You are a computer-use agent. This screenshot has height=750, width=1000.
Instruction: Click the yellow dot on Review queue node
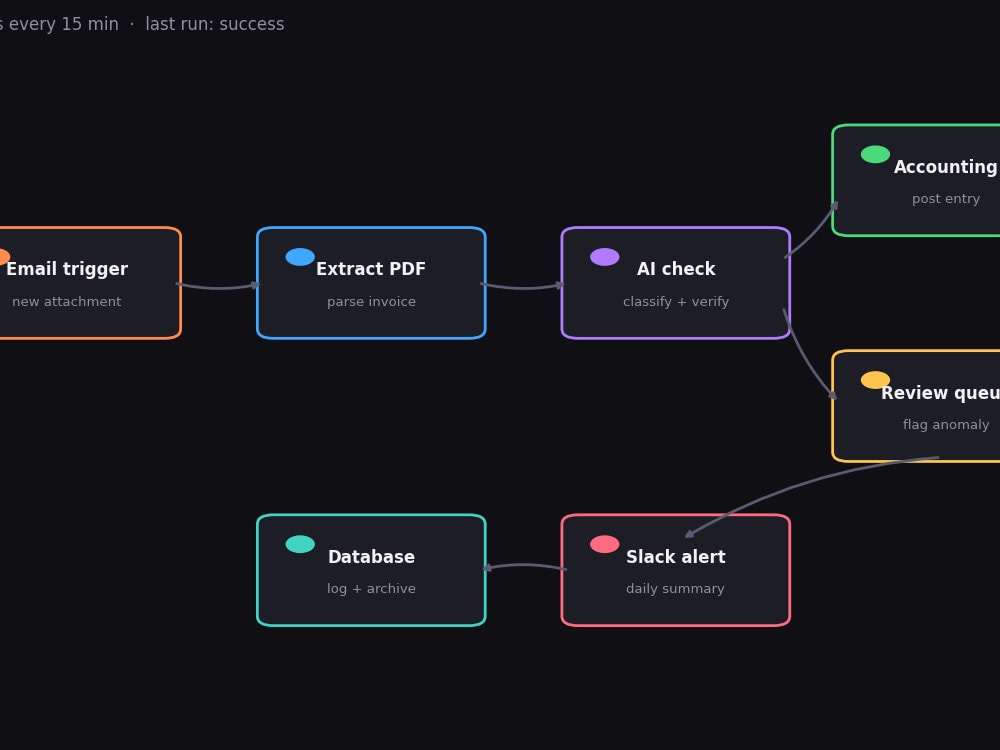(875, 380)
